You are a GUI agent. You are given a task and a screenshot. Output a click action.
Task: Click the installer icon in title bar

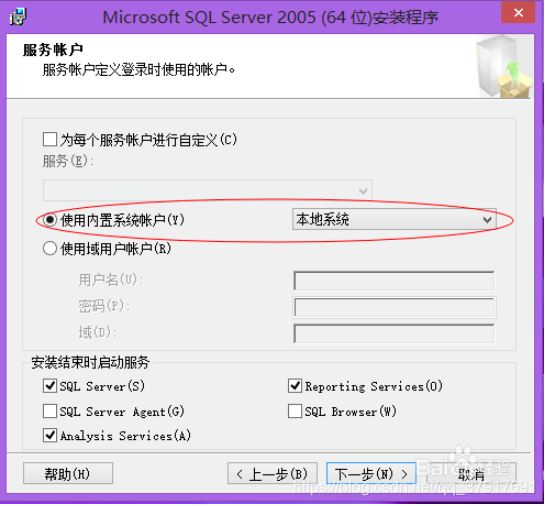point(17,17)
